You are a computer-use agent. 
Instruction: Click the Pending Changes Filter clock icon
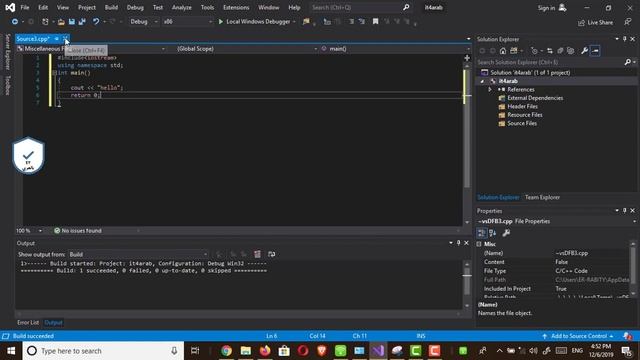click(x=534, y=51)
